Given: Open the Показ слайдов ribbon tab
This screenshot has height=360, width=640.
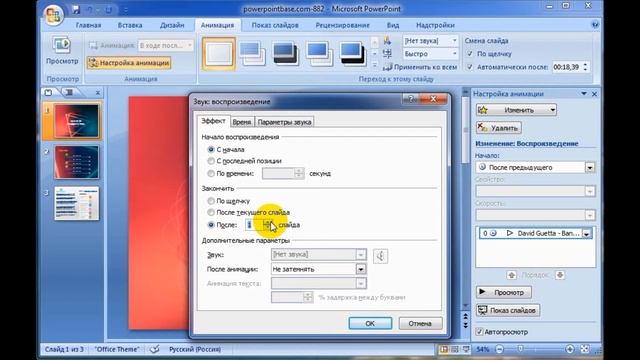Looking at the screenshot, I should coord(275,25).
